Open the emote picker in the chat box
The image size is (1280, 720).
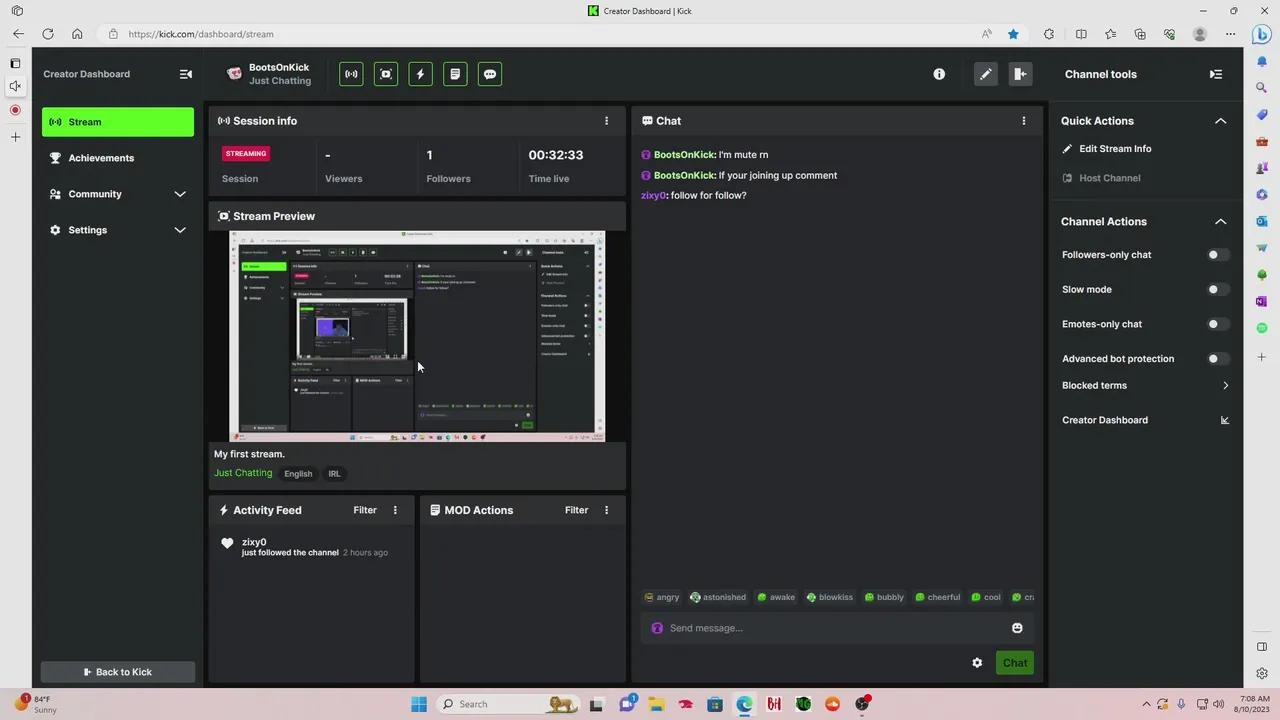coord(1016,628)
